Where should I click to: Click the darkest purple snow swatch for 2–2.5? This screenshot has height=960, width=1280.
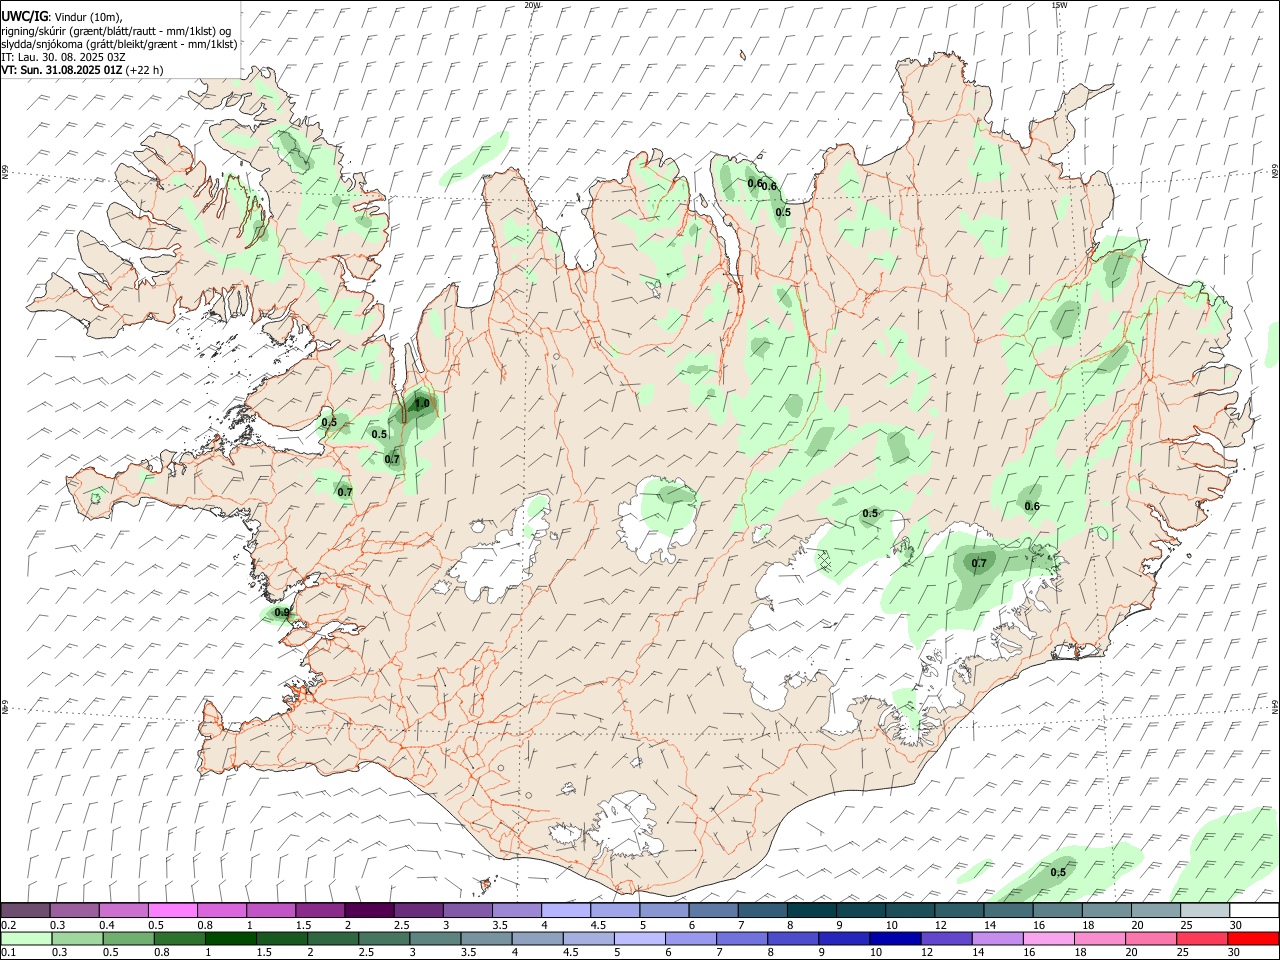[369, 911]
